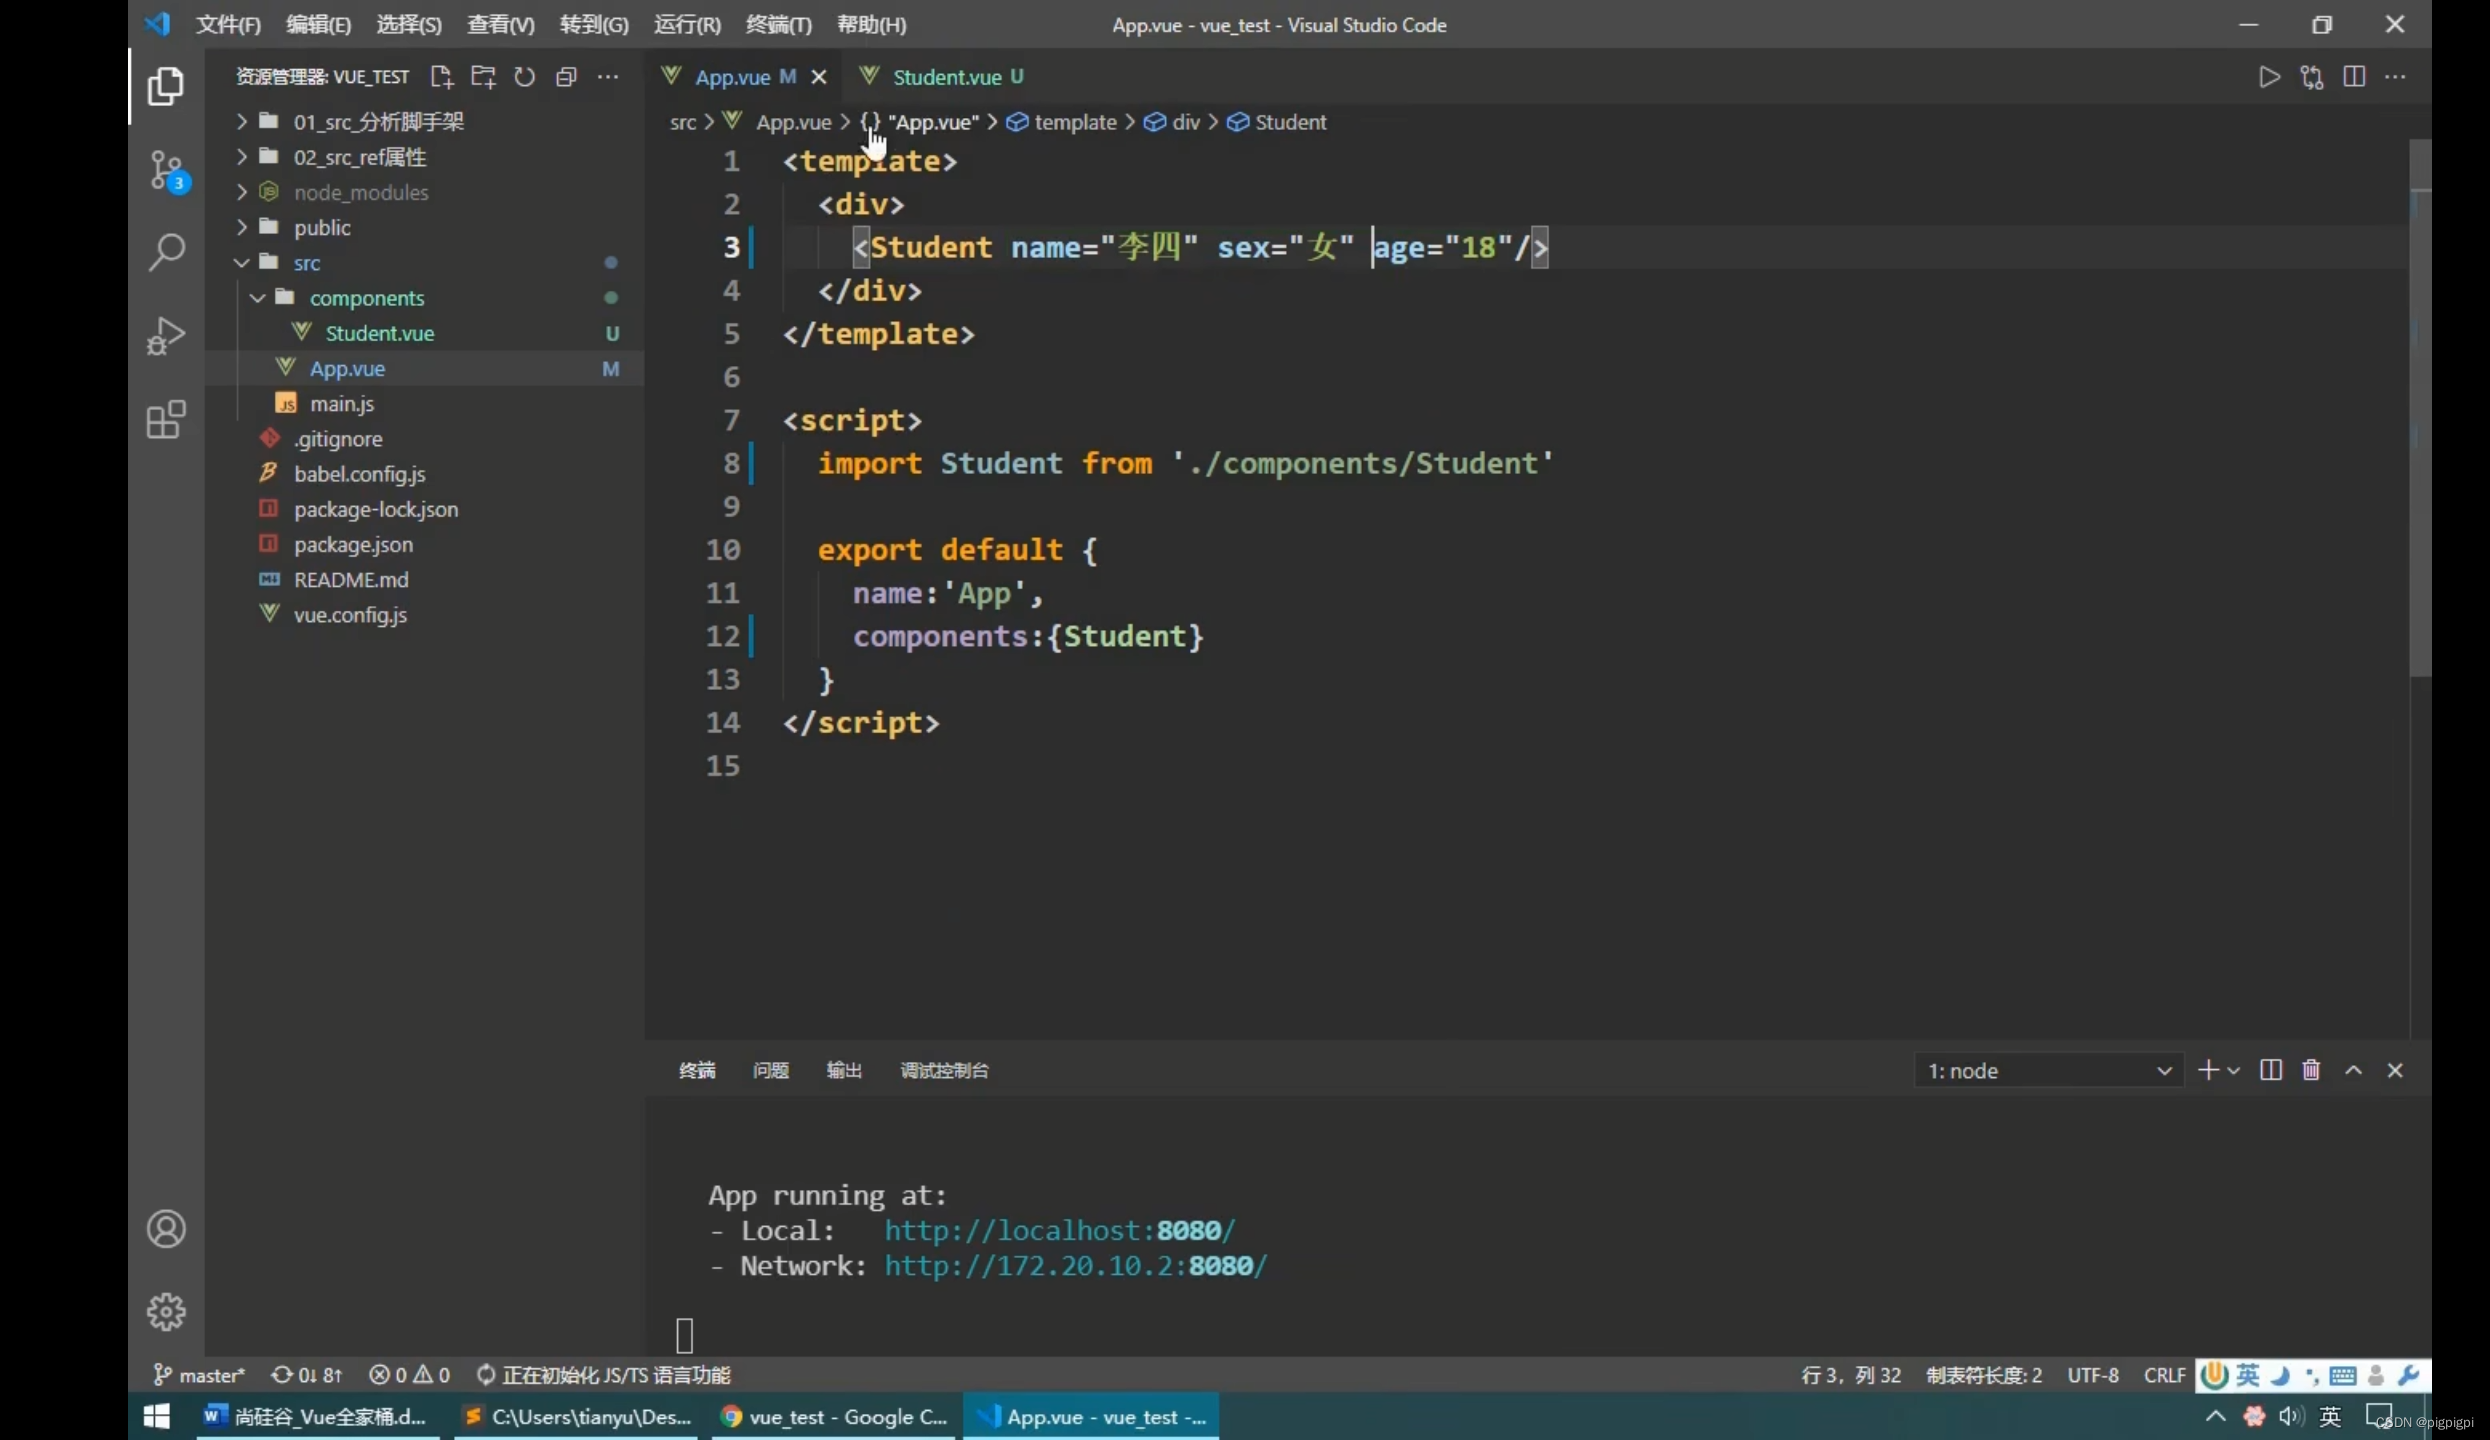This screenshot has height=1440, width=2490.
Task: Open the Extensions view
Action: (x=166, y=419)
